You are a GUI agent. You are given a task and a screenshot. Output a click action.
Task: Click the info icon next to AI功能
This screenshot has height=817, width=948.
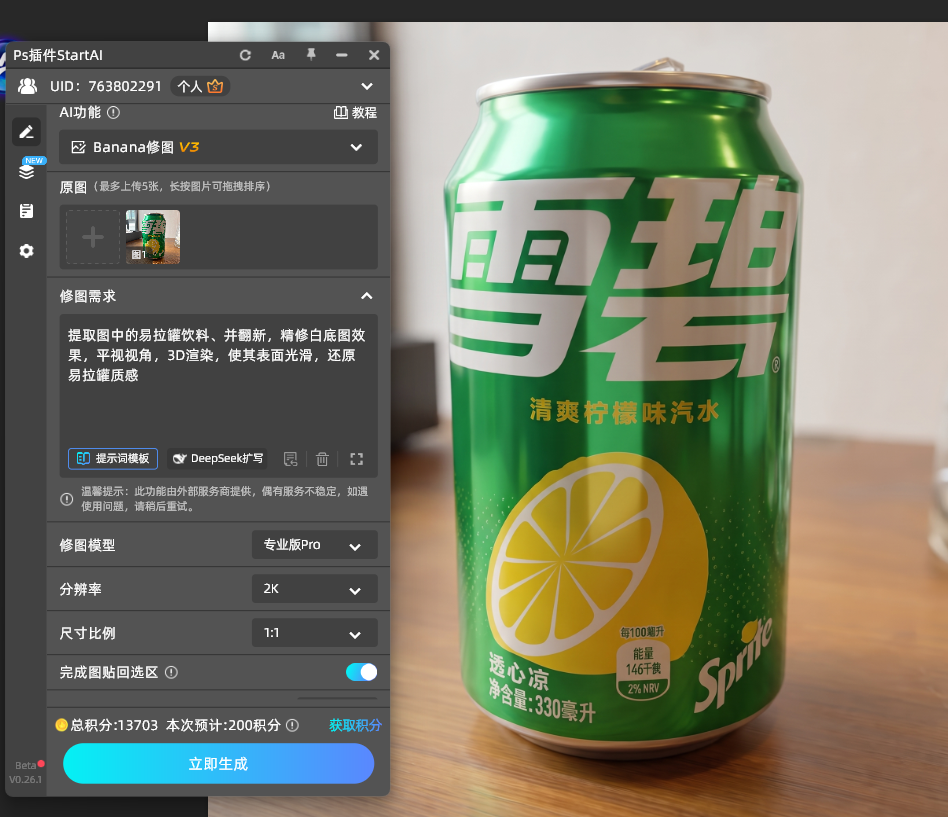113,112
